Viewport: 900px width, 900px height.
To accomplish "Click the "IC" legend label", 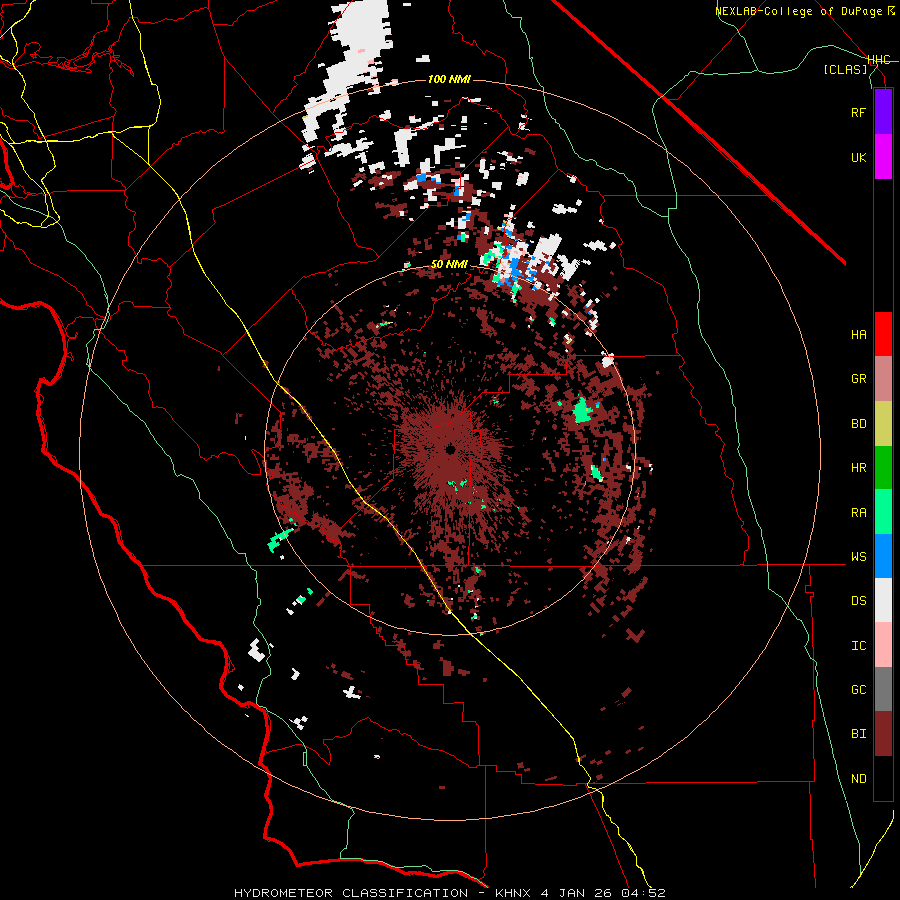I will [858, 646].
